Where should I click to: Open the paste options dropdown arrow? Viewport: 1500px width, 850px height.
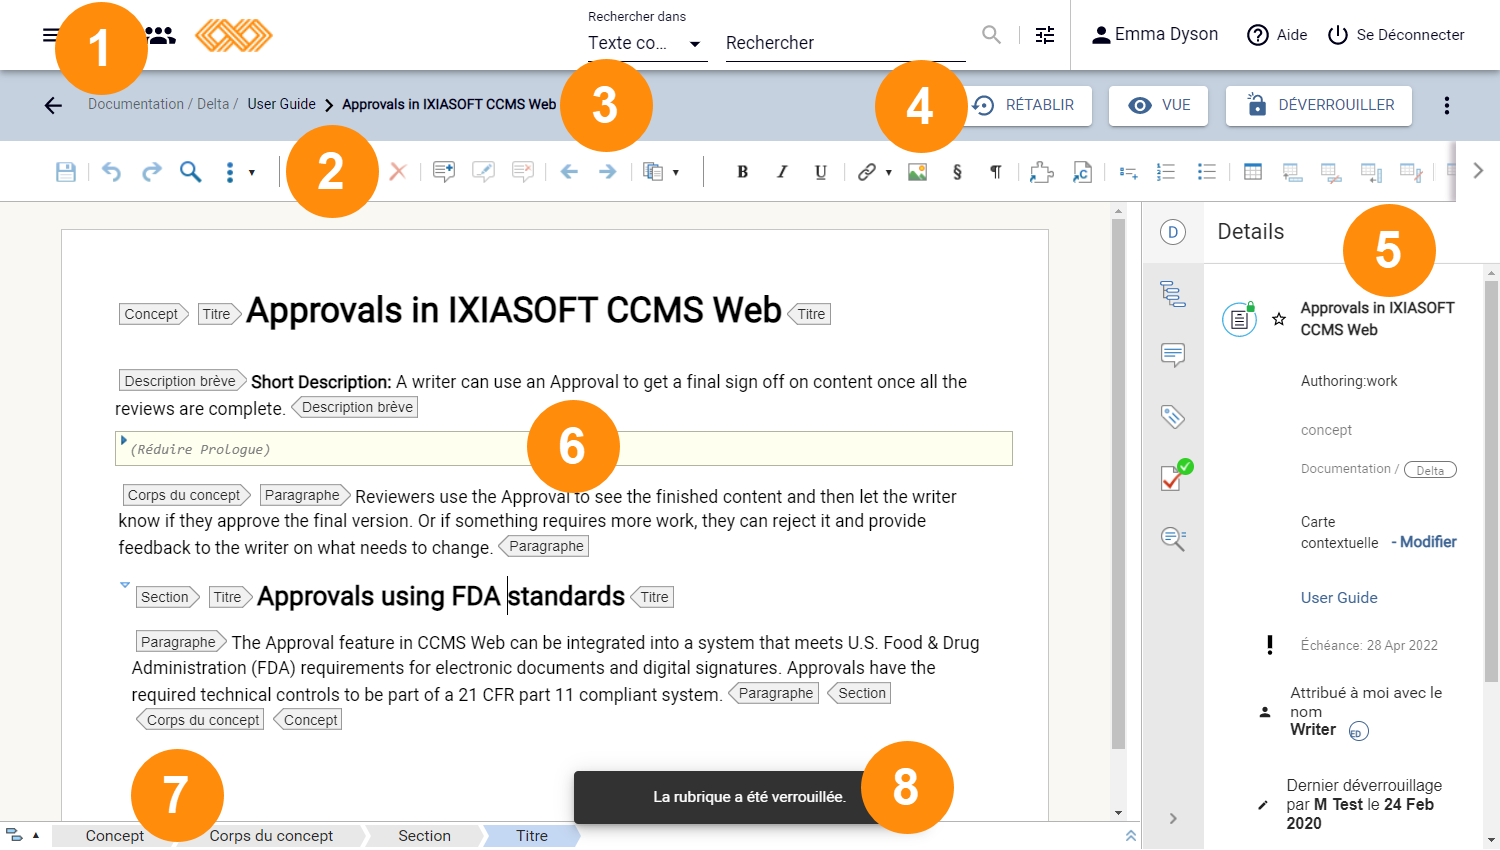pos(676,173)
